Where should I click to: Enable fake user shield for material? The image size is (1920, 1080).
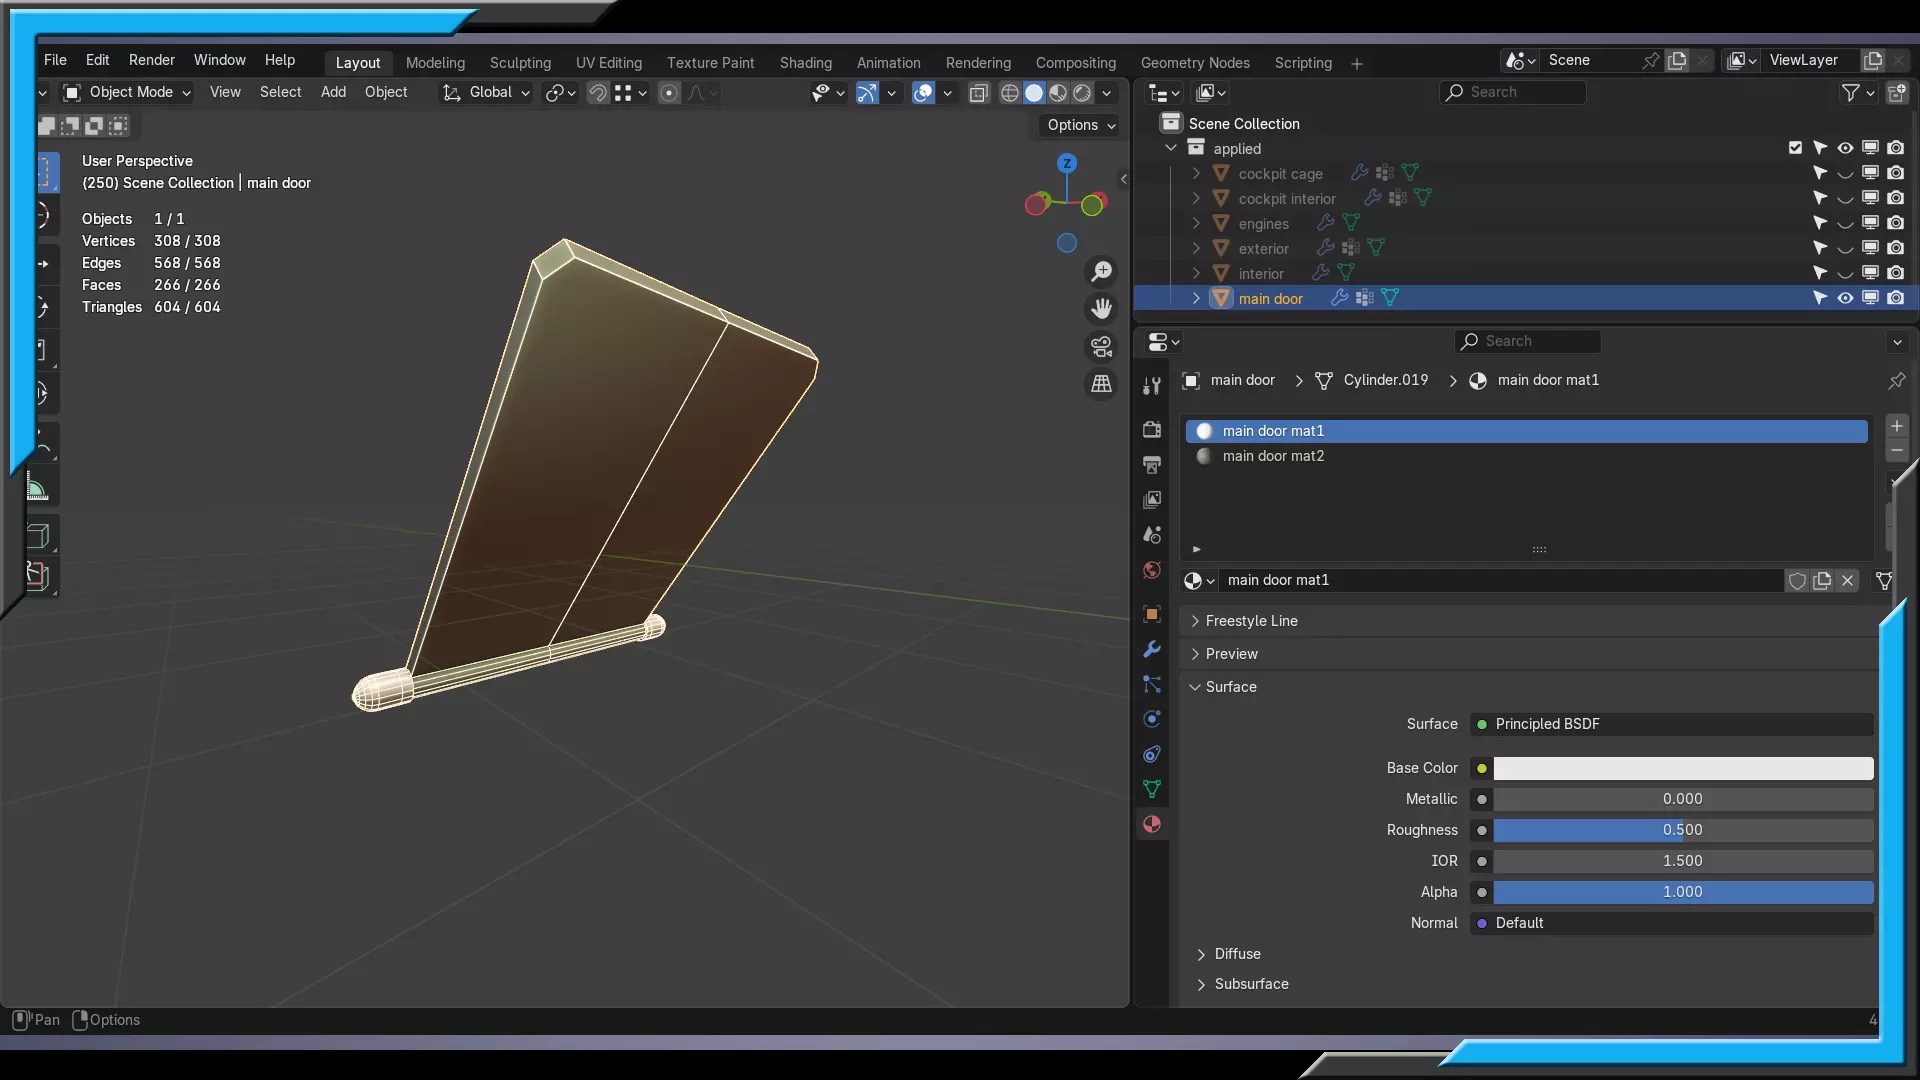[x=1797, y=581]
